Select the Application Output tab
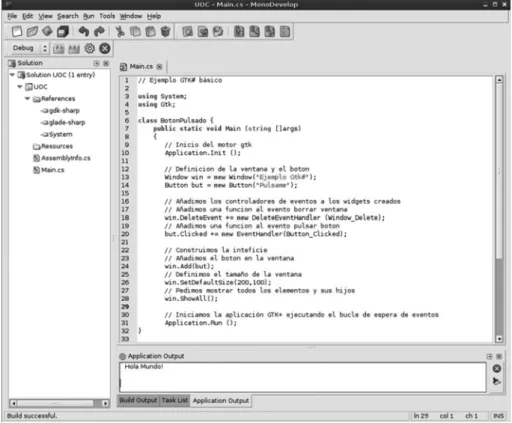The height and width of the screenshot is (423, 512). point(221,401)
